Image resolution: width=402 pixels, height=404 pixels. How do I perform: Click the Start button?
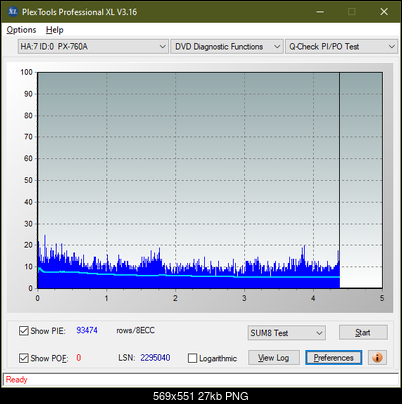tap(363, 332)
